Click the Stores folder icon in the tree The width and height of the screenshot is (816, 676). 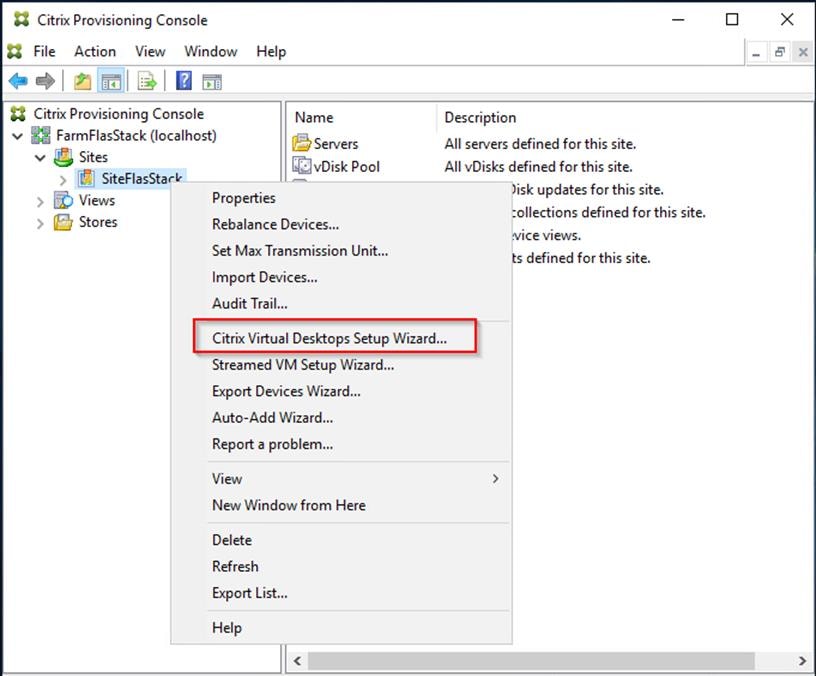pos(62,222)
